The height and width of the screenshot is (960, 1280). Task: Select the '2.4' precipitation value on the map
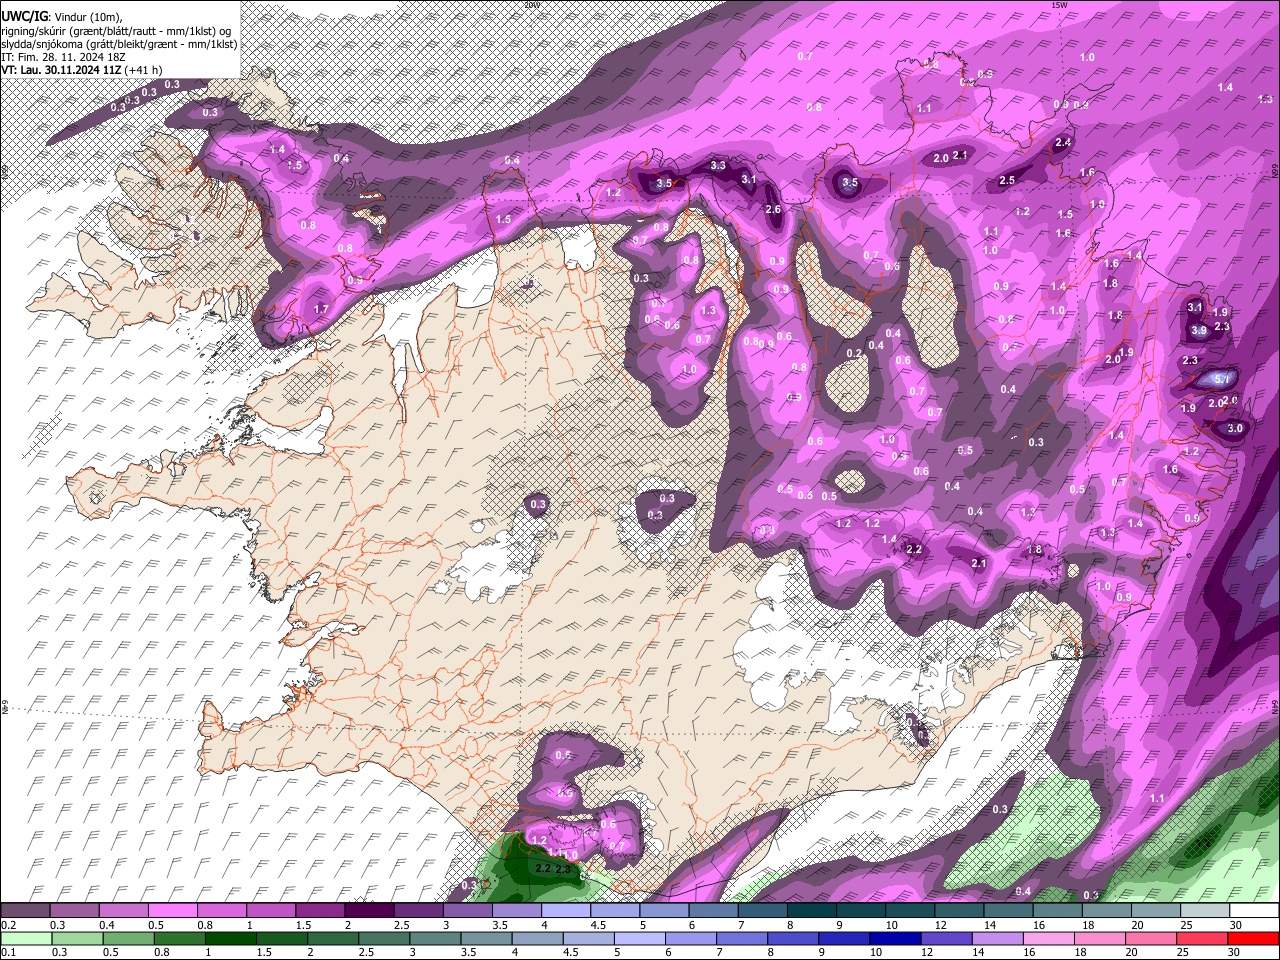click(x=1063, y=143)
